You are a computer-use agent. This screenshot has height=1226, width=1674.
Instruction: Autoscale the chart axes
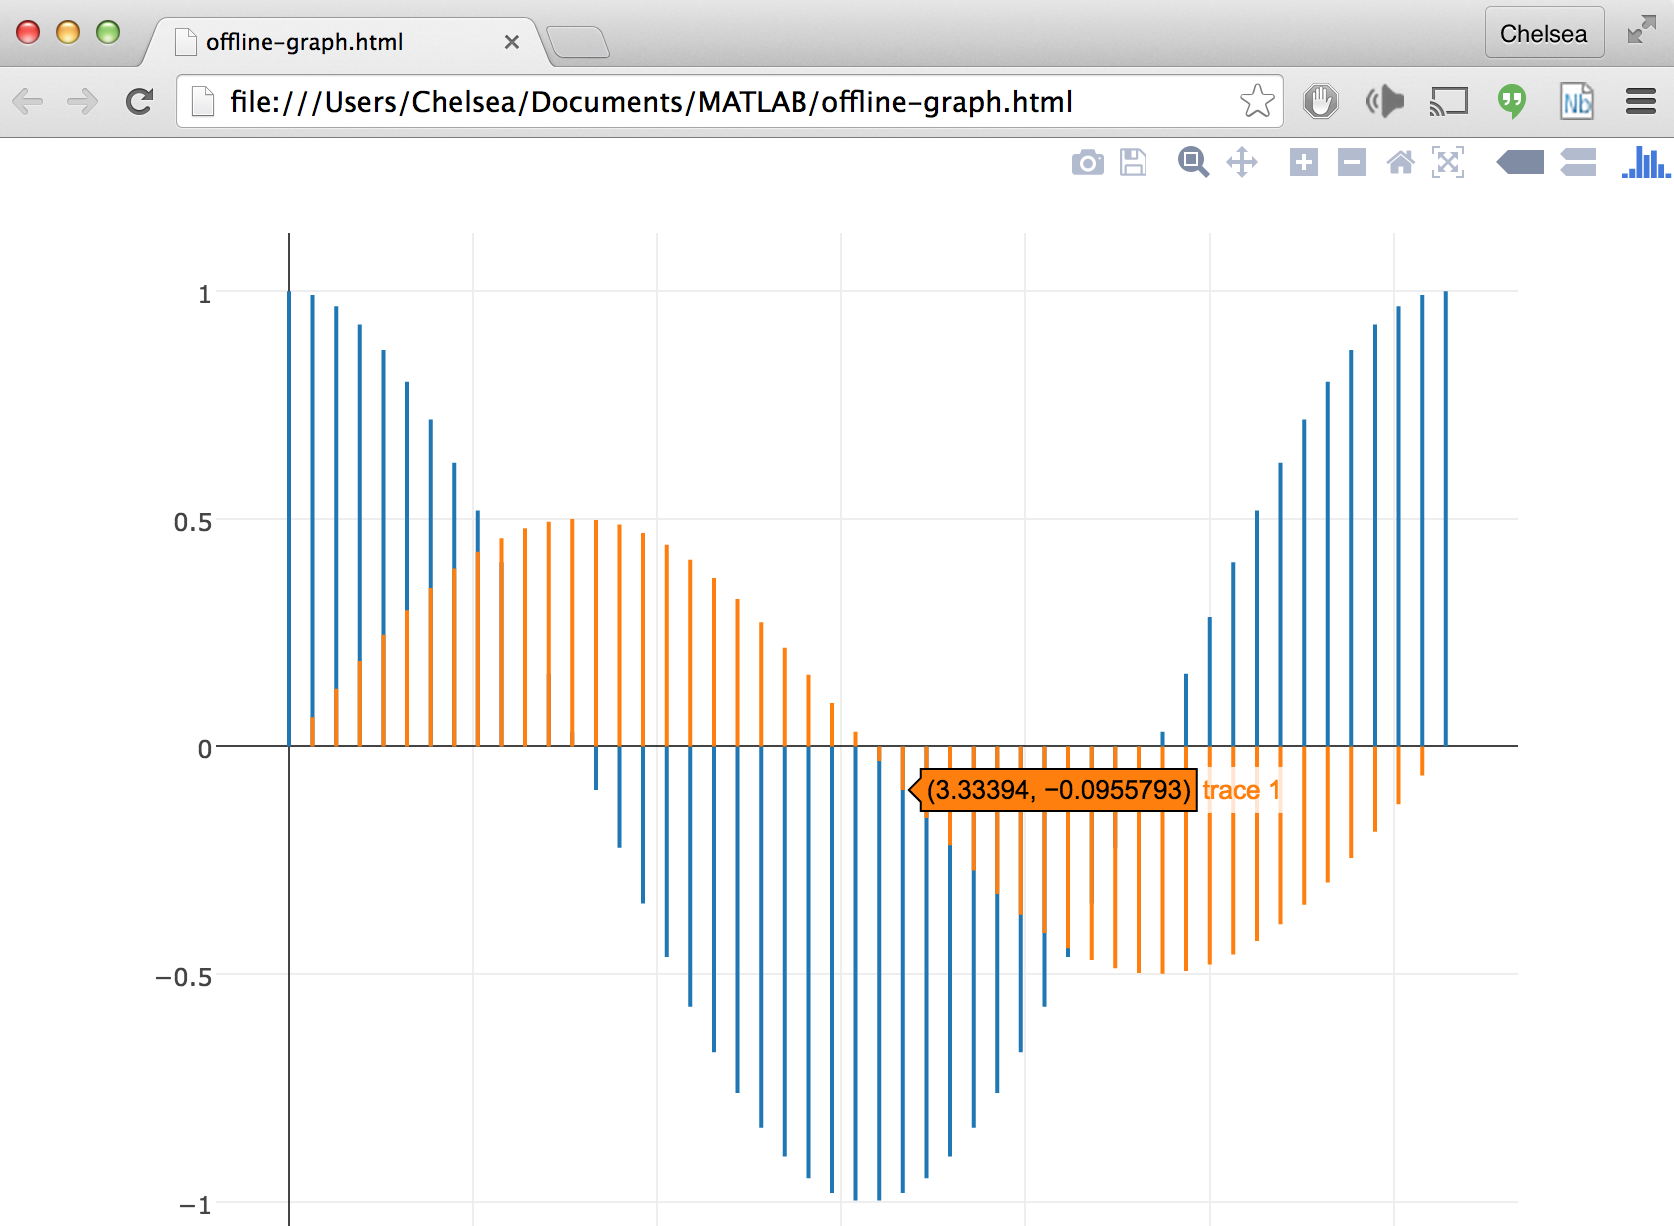1449,162
